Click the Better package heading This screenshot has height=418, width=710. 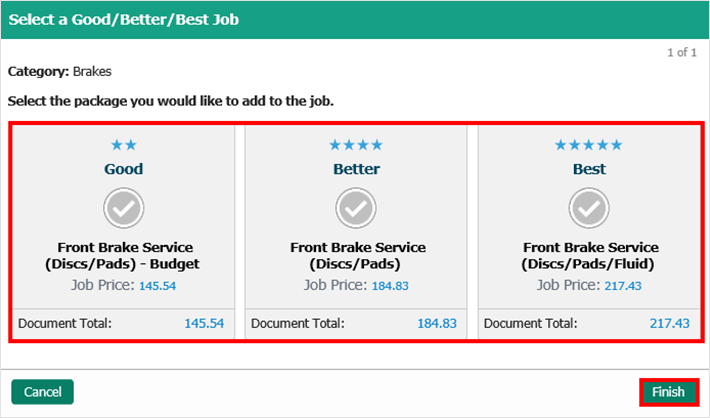(x=357, y=169)
